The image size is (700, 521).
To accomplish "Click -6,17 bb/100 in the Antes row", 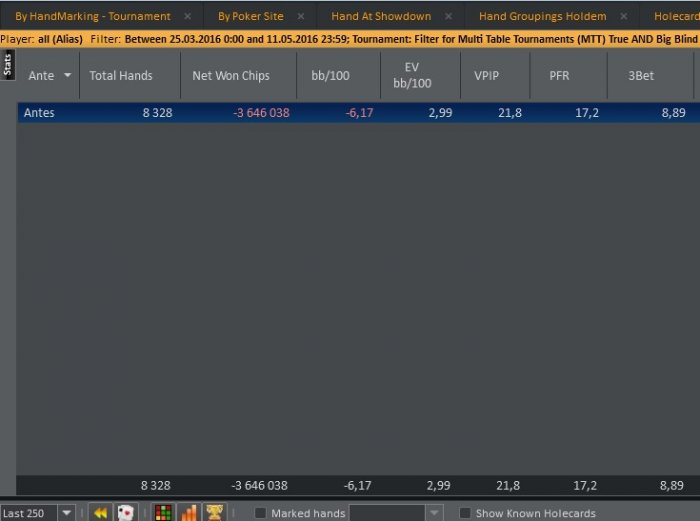I will tap(359, 113).
